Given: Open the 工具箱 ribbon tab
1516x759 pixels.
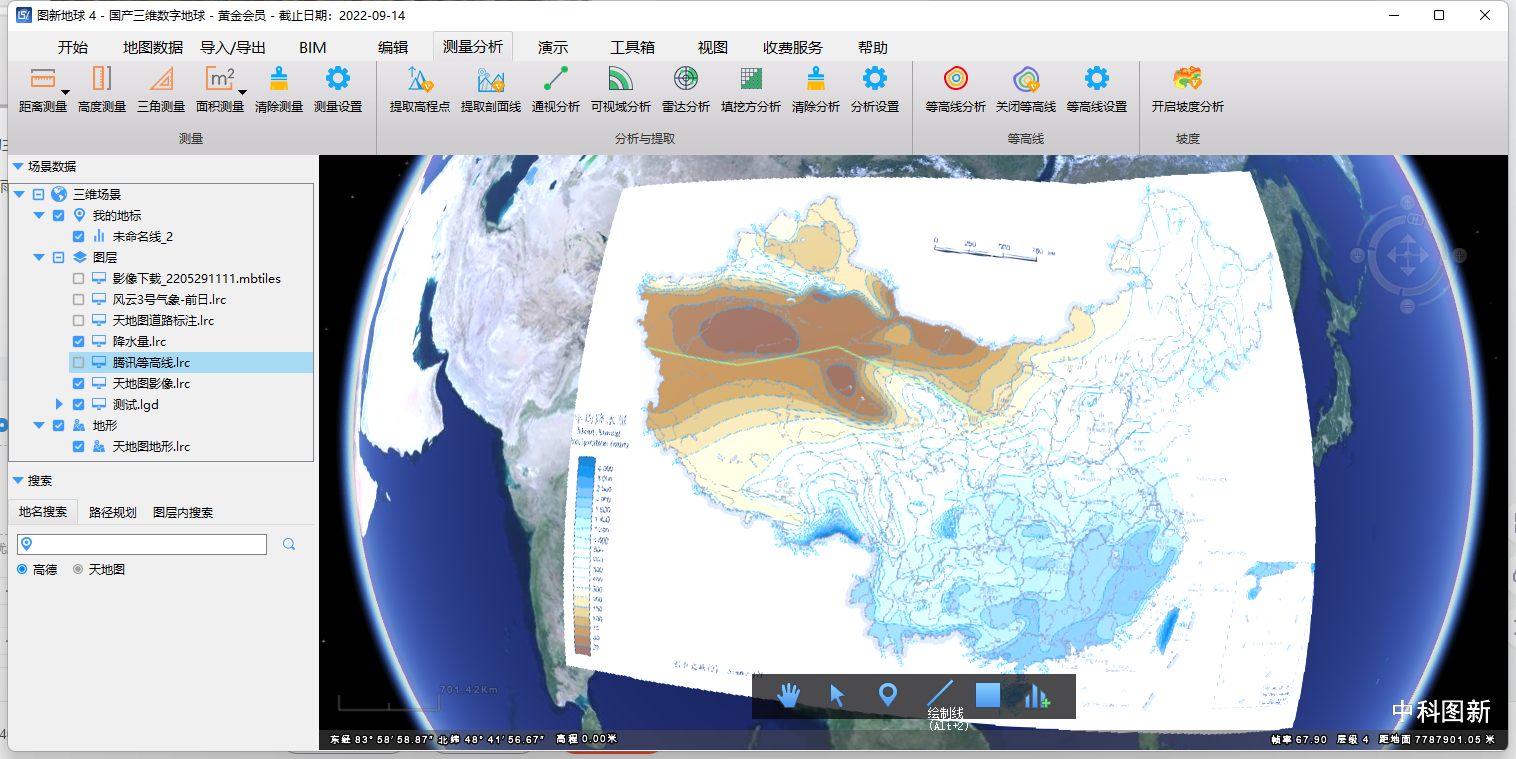Looking at the screenshot, I should tap(633, 47).
